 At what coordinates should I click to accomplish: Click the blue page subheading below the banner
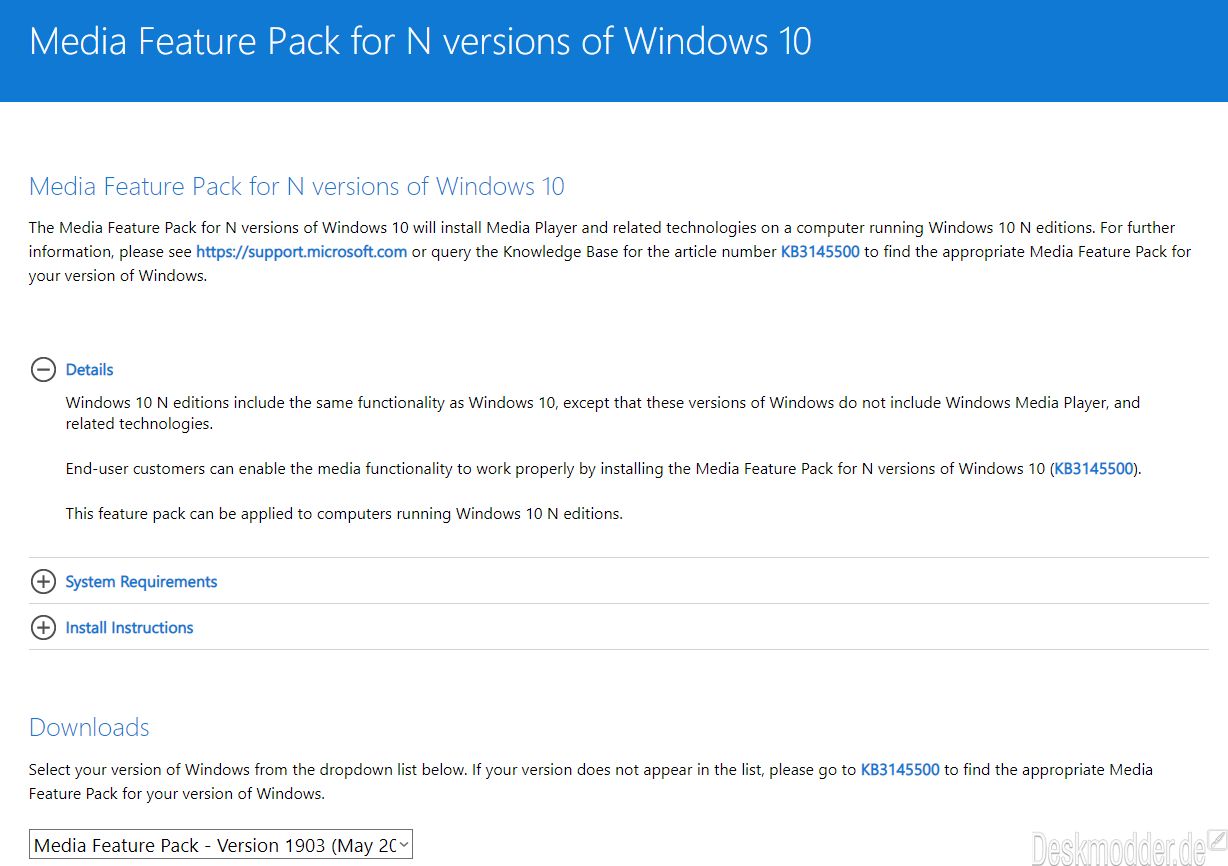(x=296, y=187)
